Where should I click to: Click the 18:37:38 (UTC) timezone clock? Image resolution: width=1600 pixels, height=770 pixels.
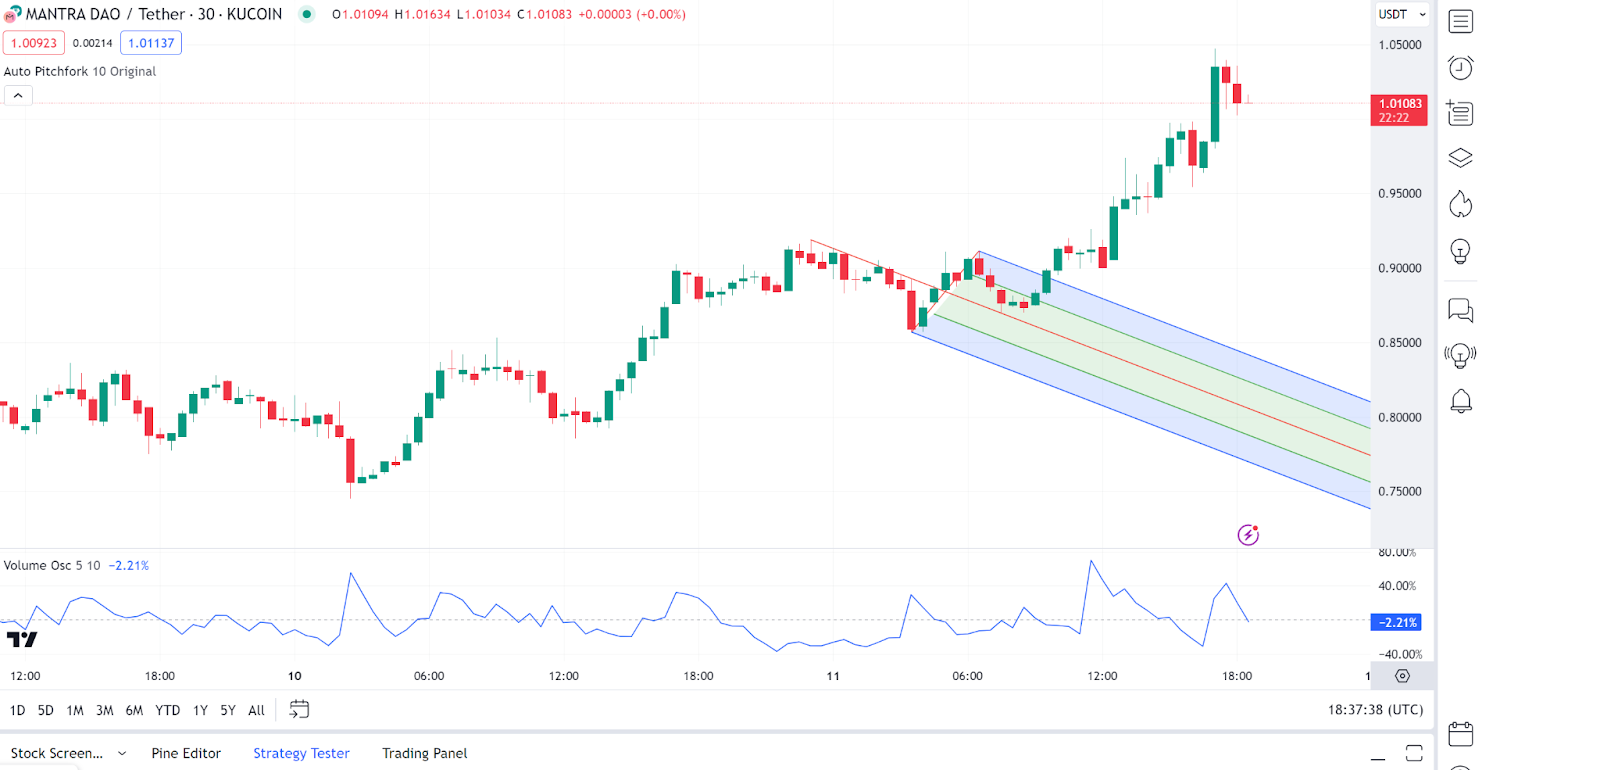coord(1375,709)
